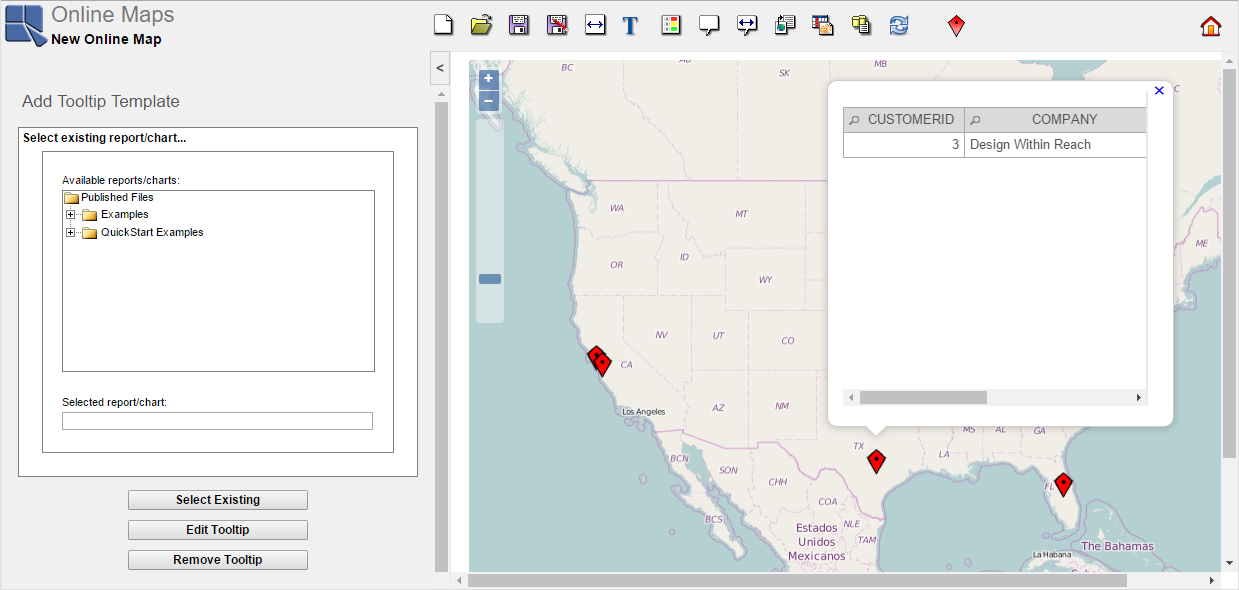This screenshot has height=590, width=1239.
Task: Click the speech bubble tooltip icon
Action: [709, 26]
